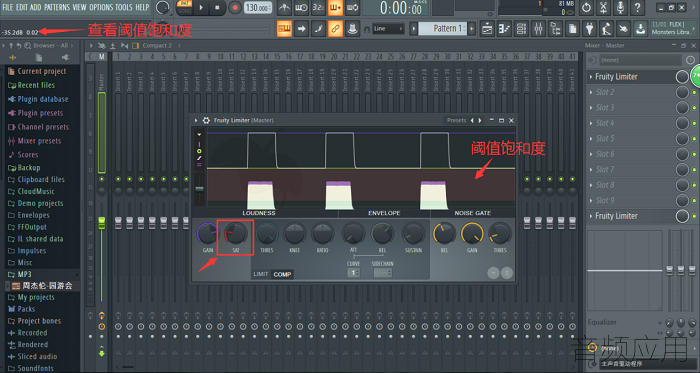
Task: Open Fruity Limiter gear settings icon
Action: tap(206, 120)
